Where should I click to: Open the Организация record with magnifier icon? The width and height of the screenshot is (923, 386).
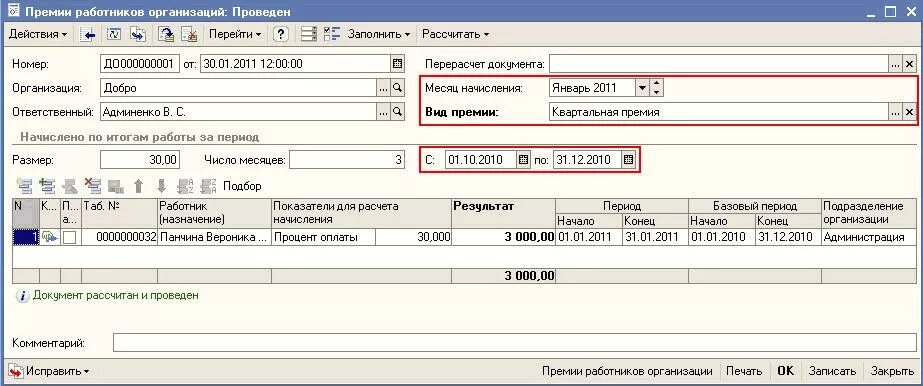tap(397, 88)
